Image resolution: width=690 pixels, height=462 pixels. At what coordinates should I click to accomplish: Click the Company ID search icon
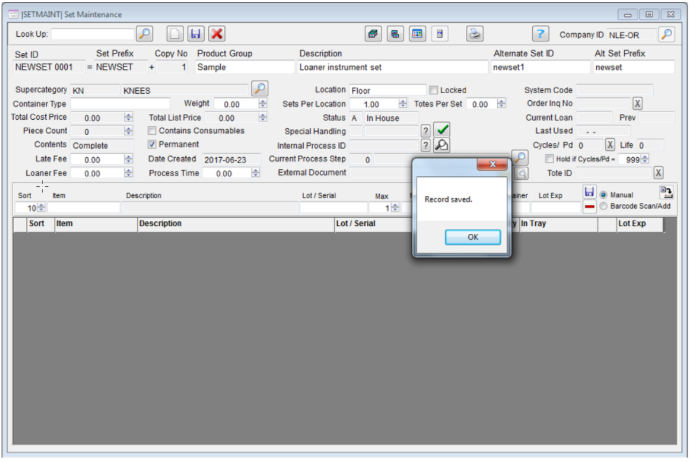pyautogui.click(x=666, y=34)
